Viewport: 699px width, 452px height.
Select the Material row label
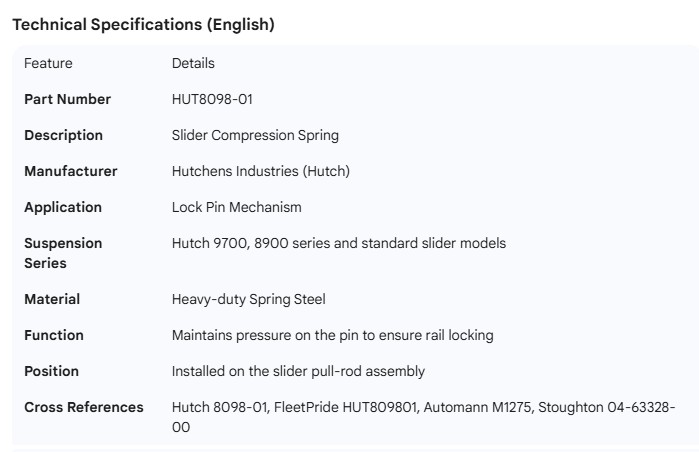pos(52,299)
